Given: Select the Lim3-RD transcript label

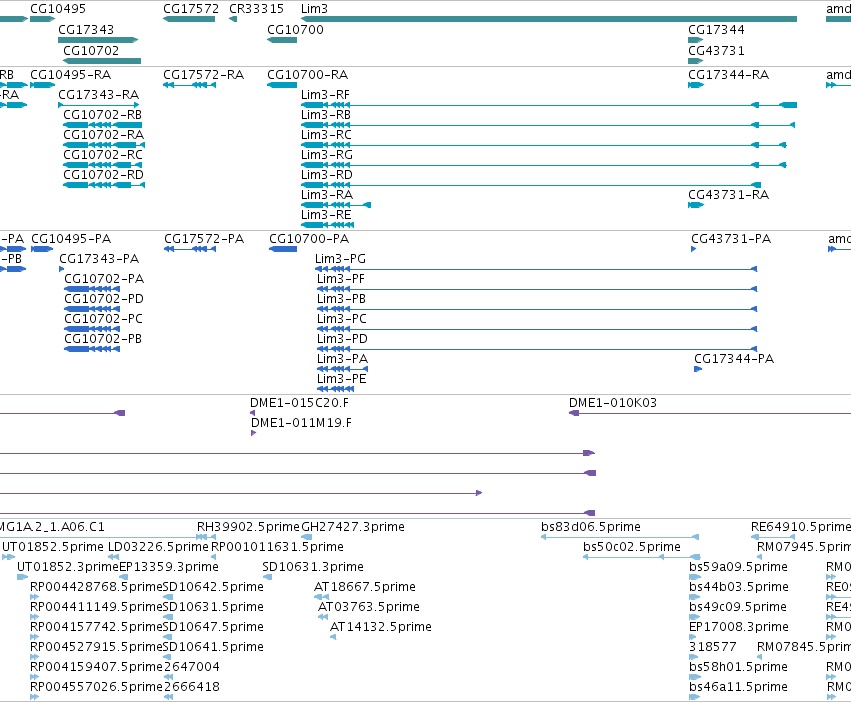Looking at the screenshot, I should [x=327, y=175].
